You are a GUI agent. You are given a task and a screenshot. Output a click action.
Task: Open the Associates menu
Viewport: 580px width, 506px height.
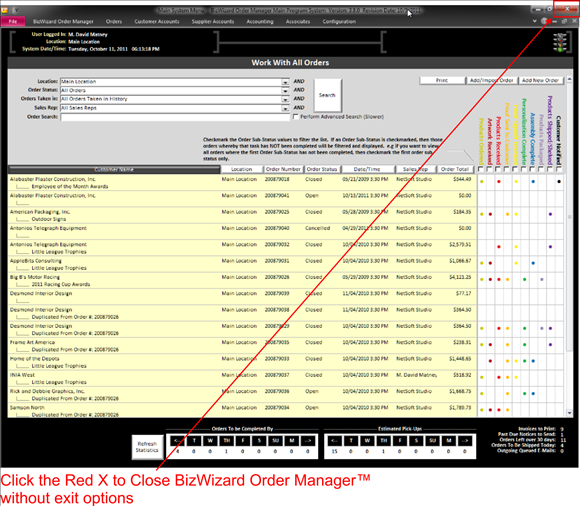298,21
